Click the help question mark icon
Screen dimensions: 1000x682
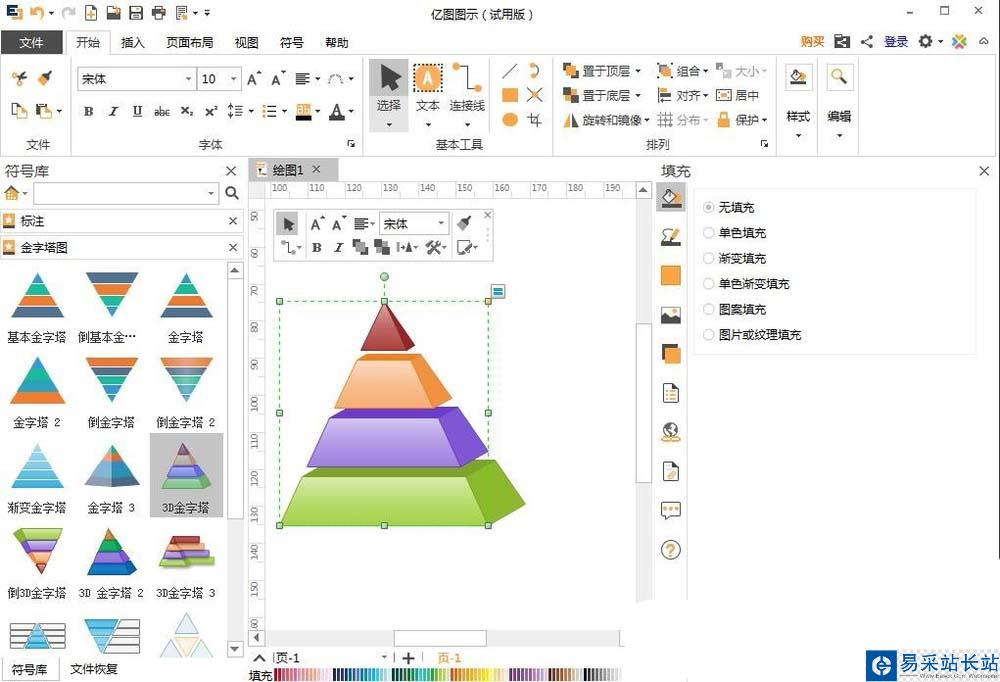tap(671, 549)
